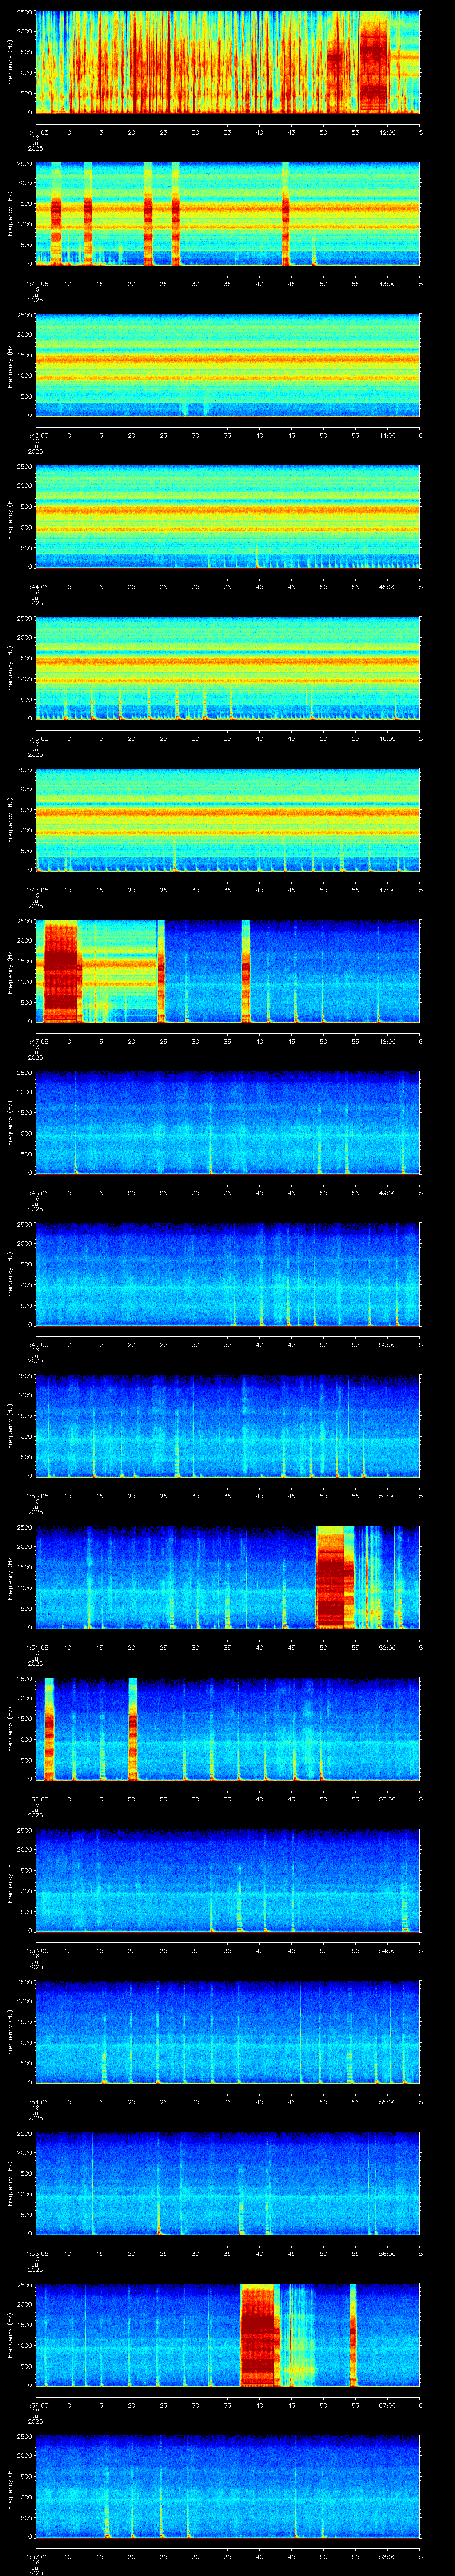Click the '57:00' time axis label

click(387, 2405)
